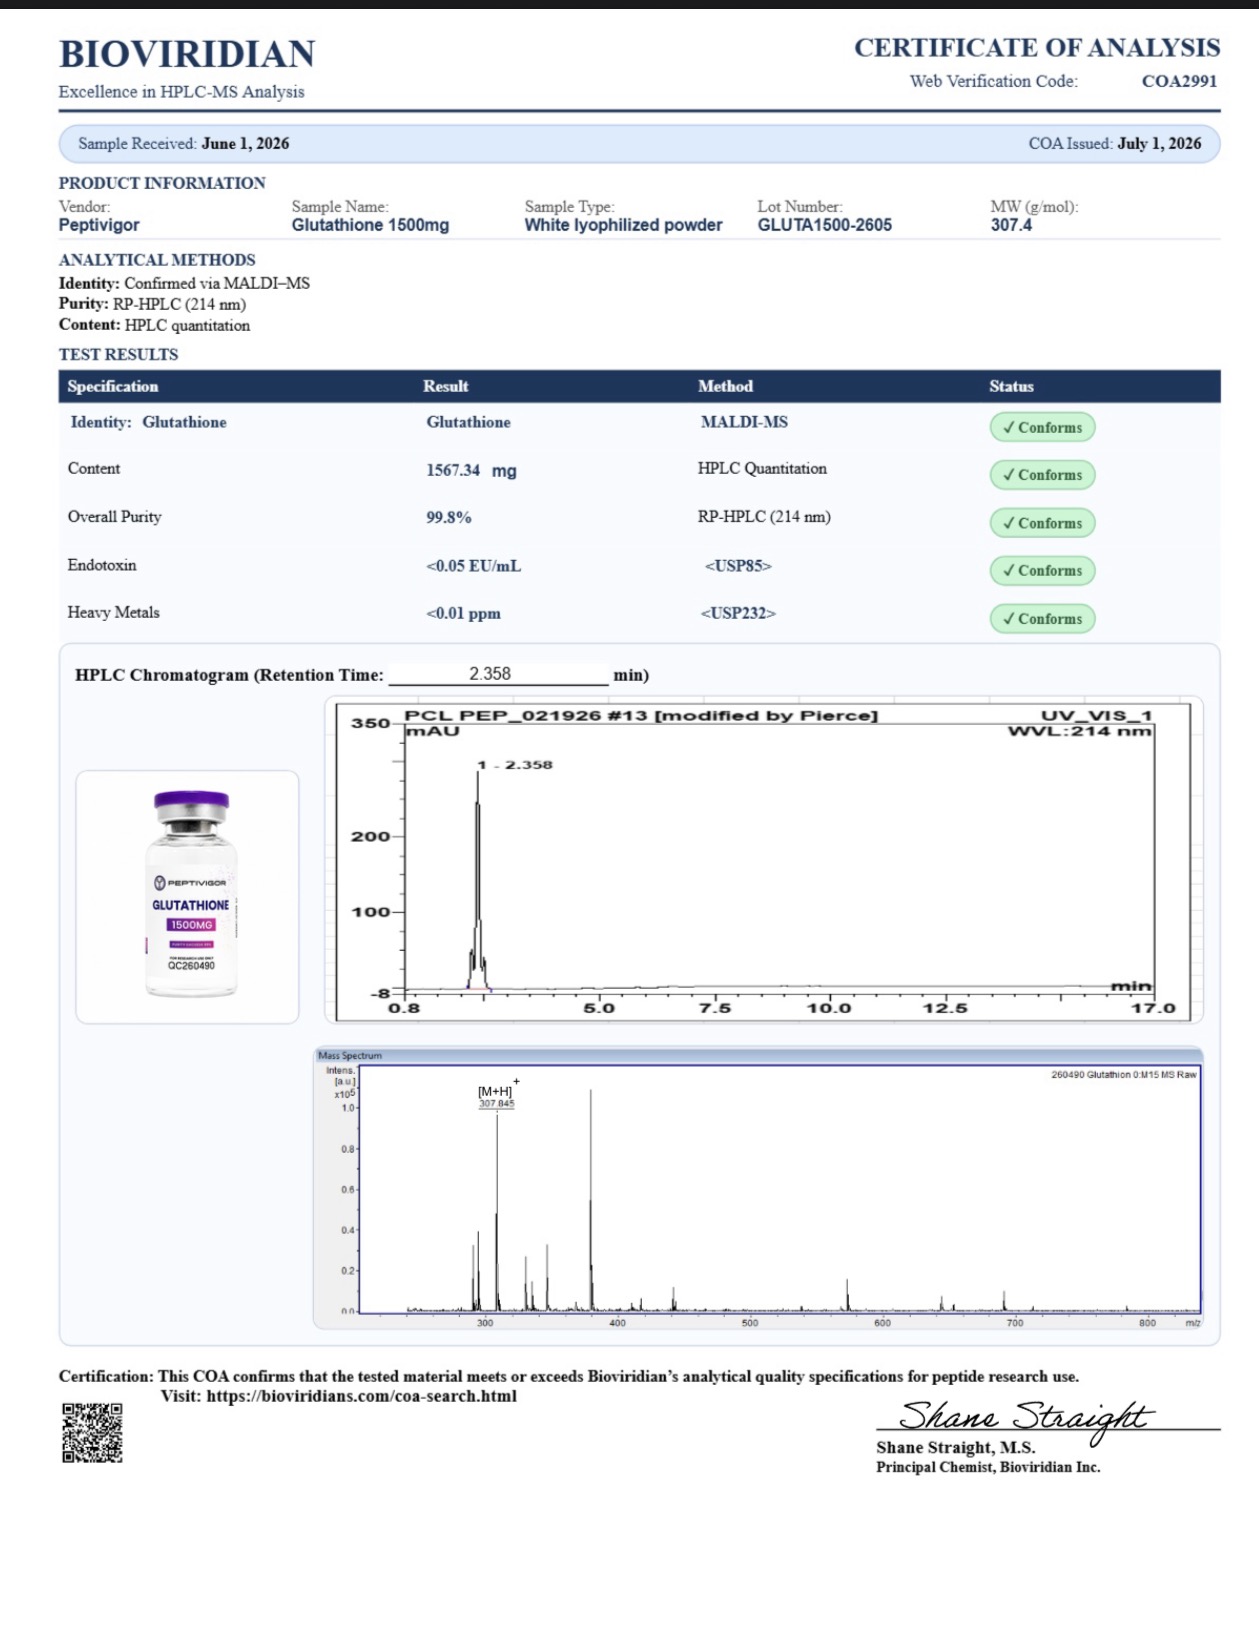Click the HPLC peak label 1 - 2.358
The height and width of the screenshot is (1649, 1259).
tap(515, 765)
